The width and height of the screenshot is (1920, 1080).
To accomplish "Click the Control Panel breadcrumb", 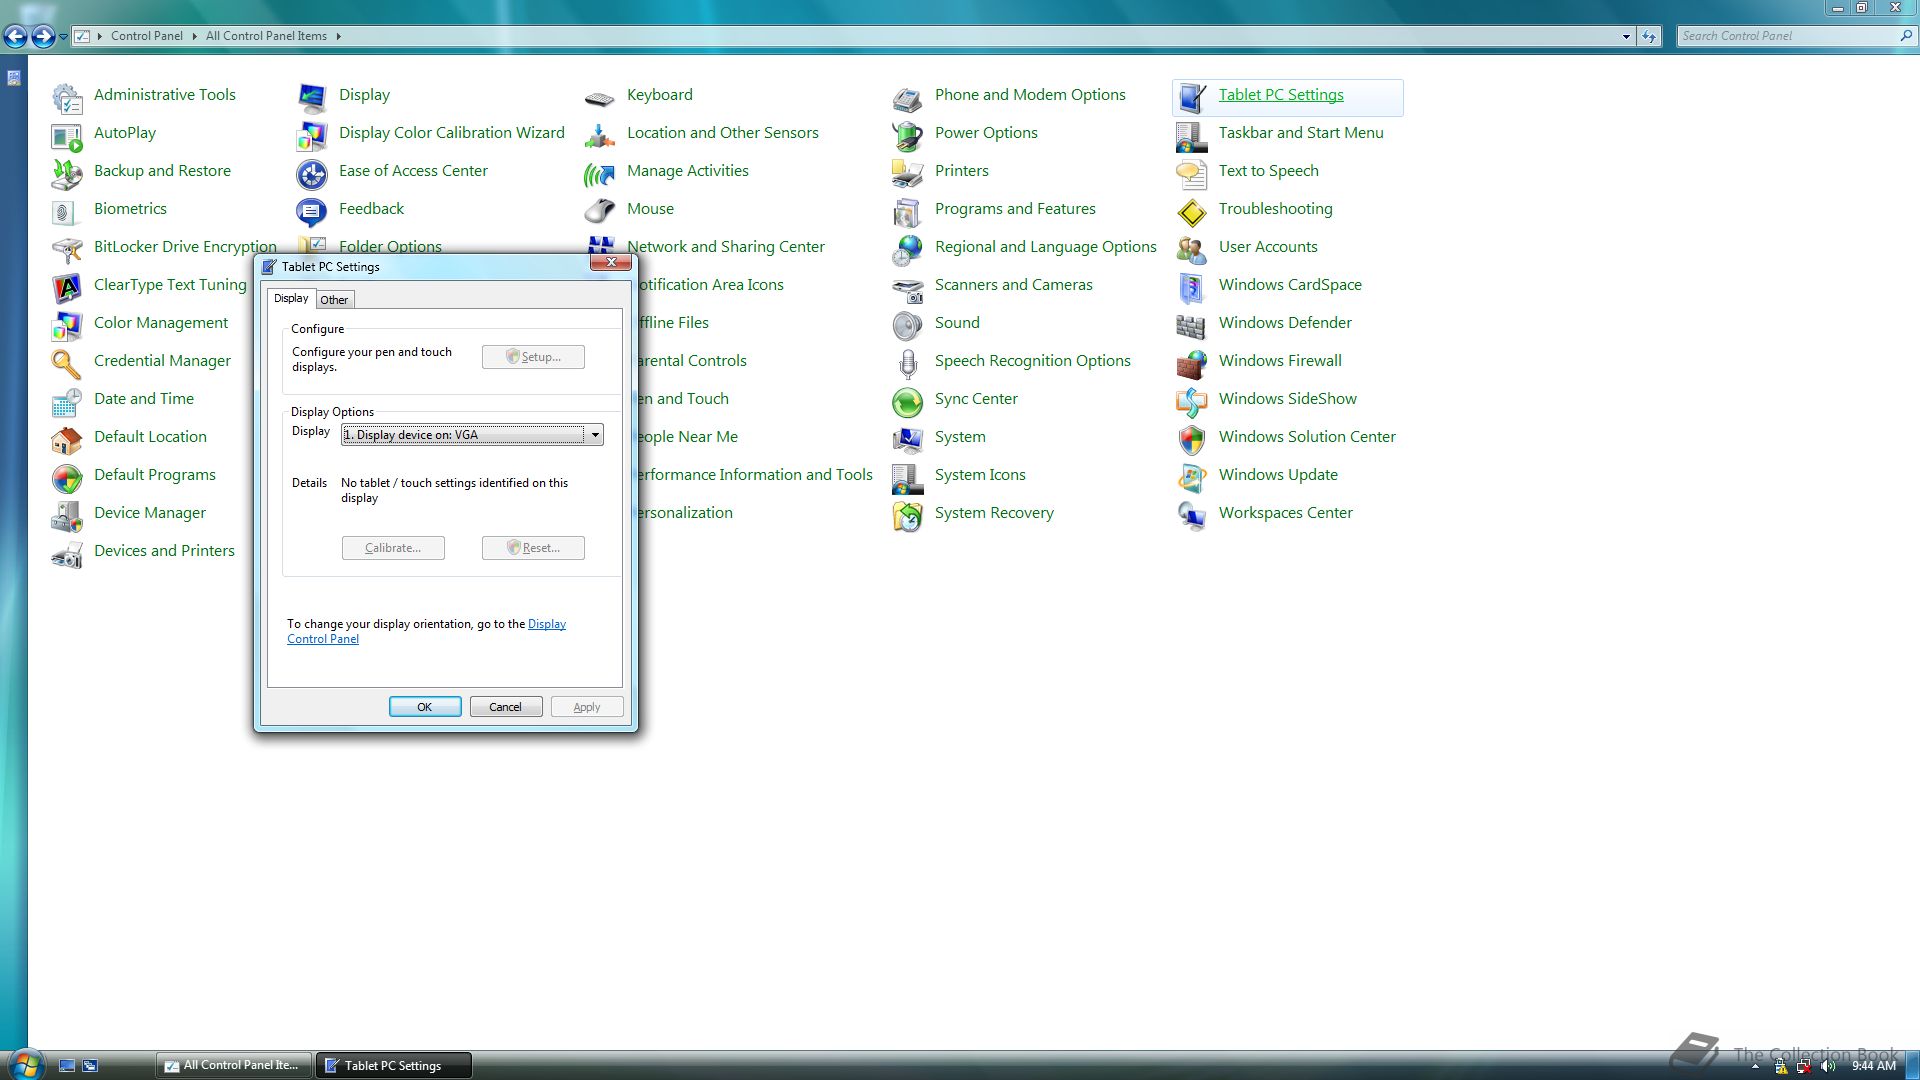I will tap(147, 36).
